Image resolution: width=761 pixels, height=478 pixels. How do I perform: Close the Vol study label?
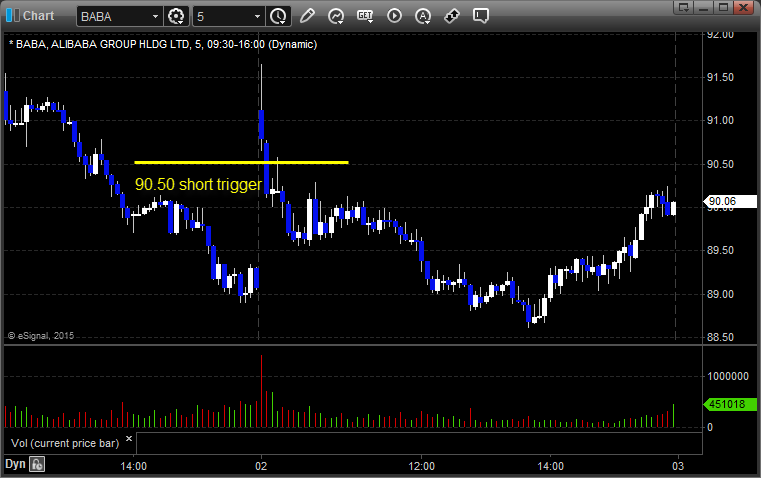[x=129, y=439]
